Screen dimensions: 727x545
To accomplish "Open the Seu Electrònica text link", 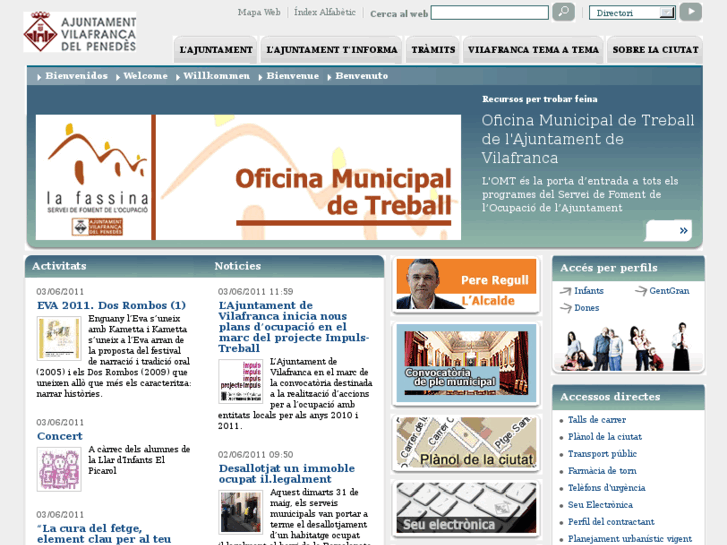I will tap(600, 505).
